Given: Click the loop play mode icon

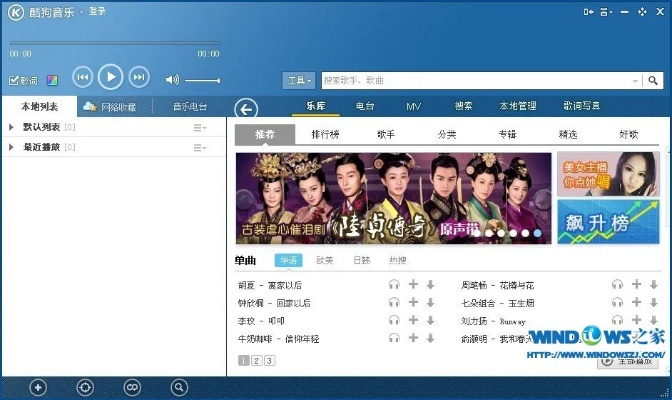Looking at the screenshot, I should coord(132,387).
